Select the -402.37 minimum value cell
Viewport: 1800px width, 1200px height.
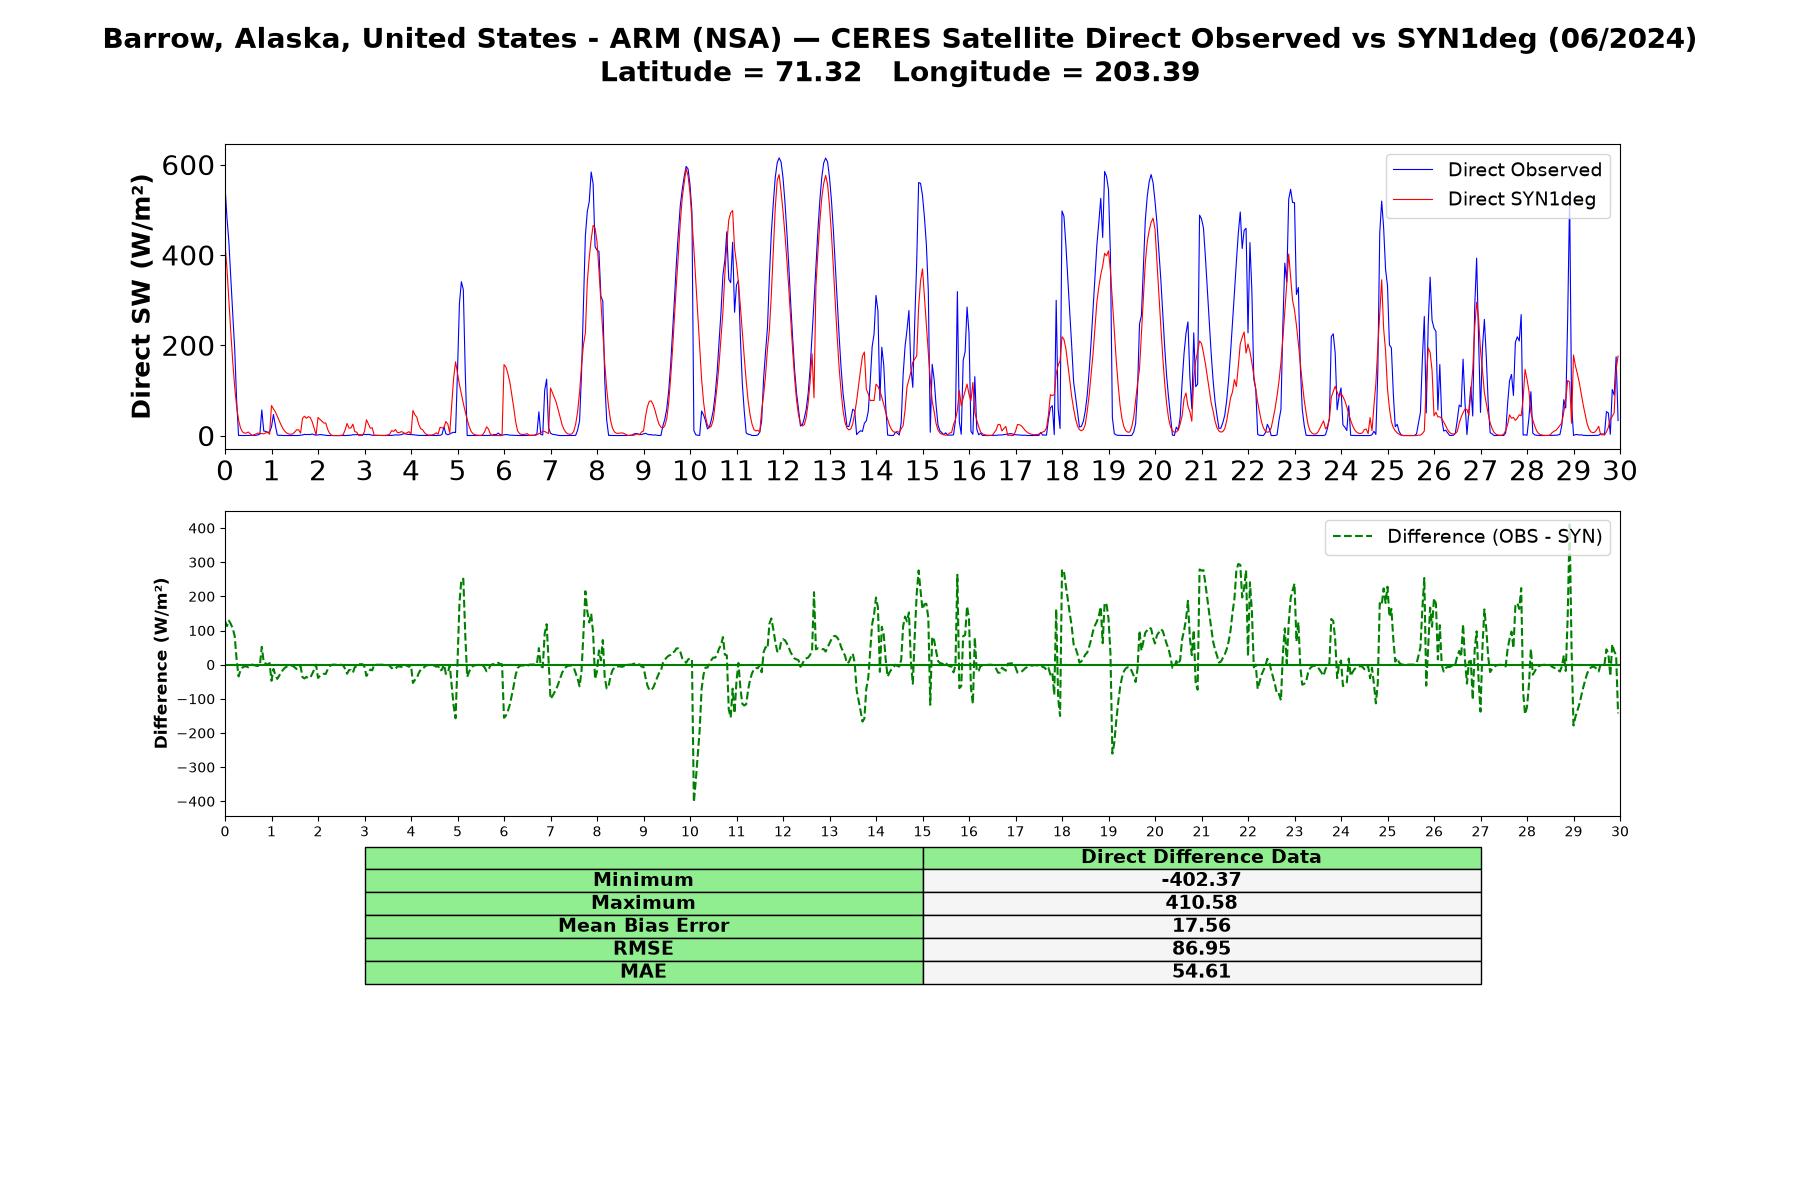pos(1201,880)
